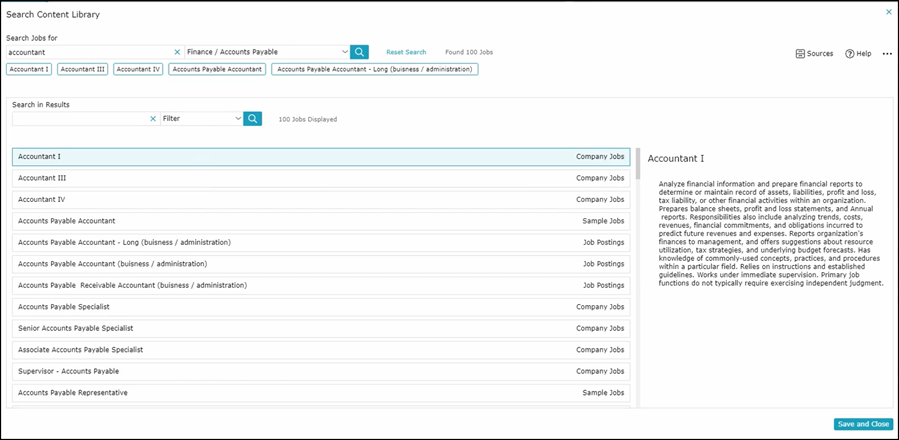
Task: Select the Accounts Payable Accountant suggestion tag
Action: (x=218, y=70)
